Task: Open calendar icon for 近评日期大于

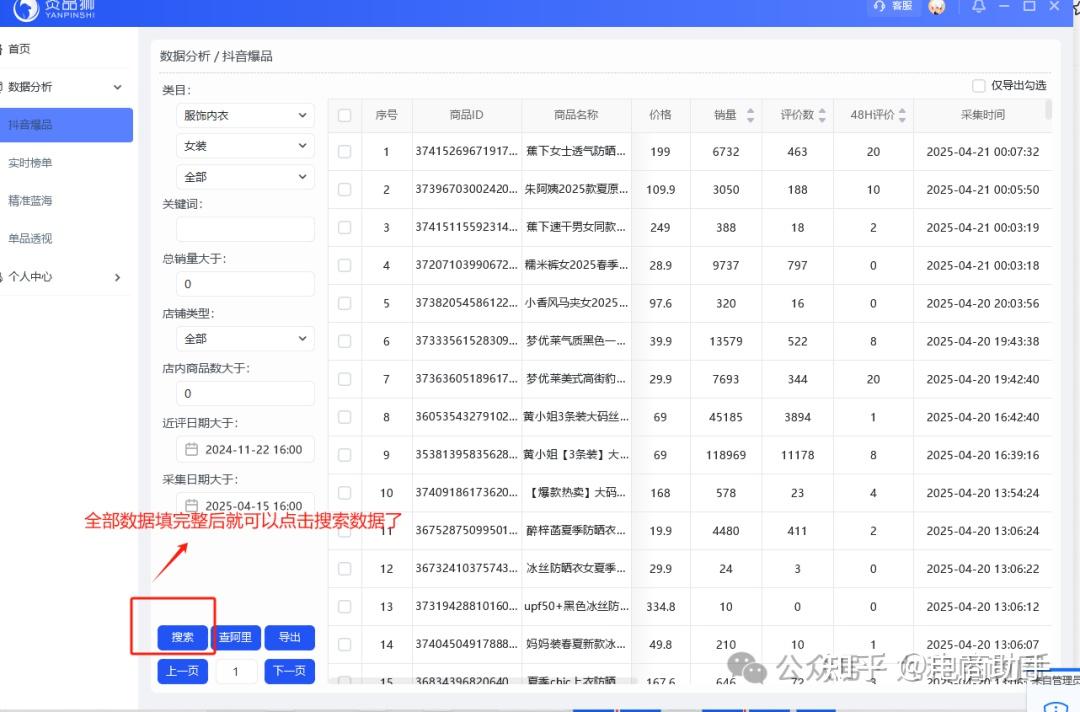Action: tap(192, 450)
